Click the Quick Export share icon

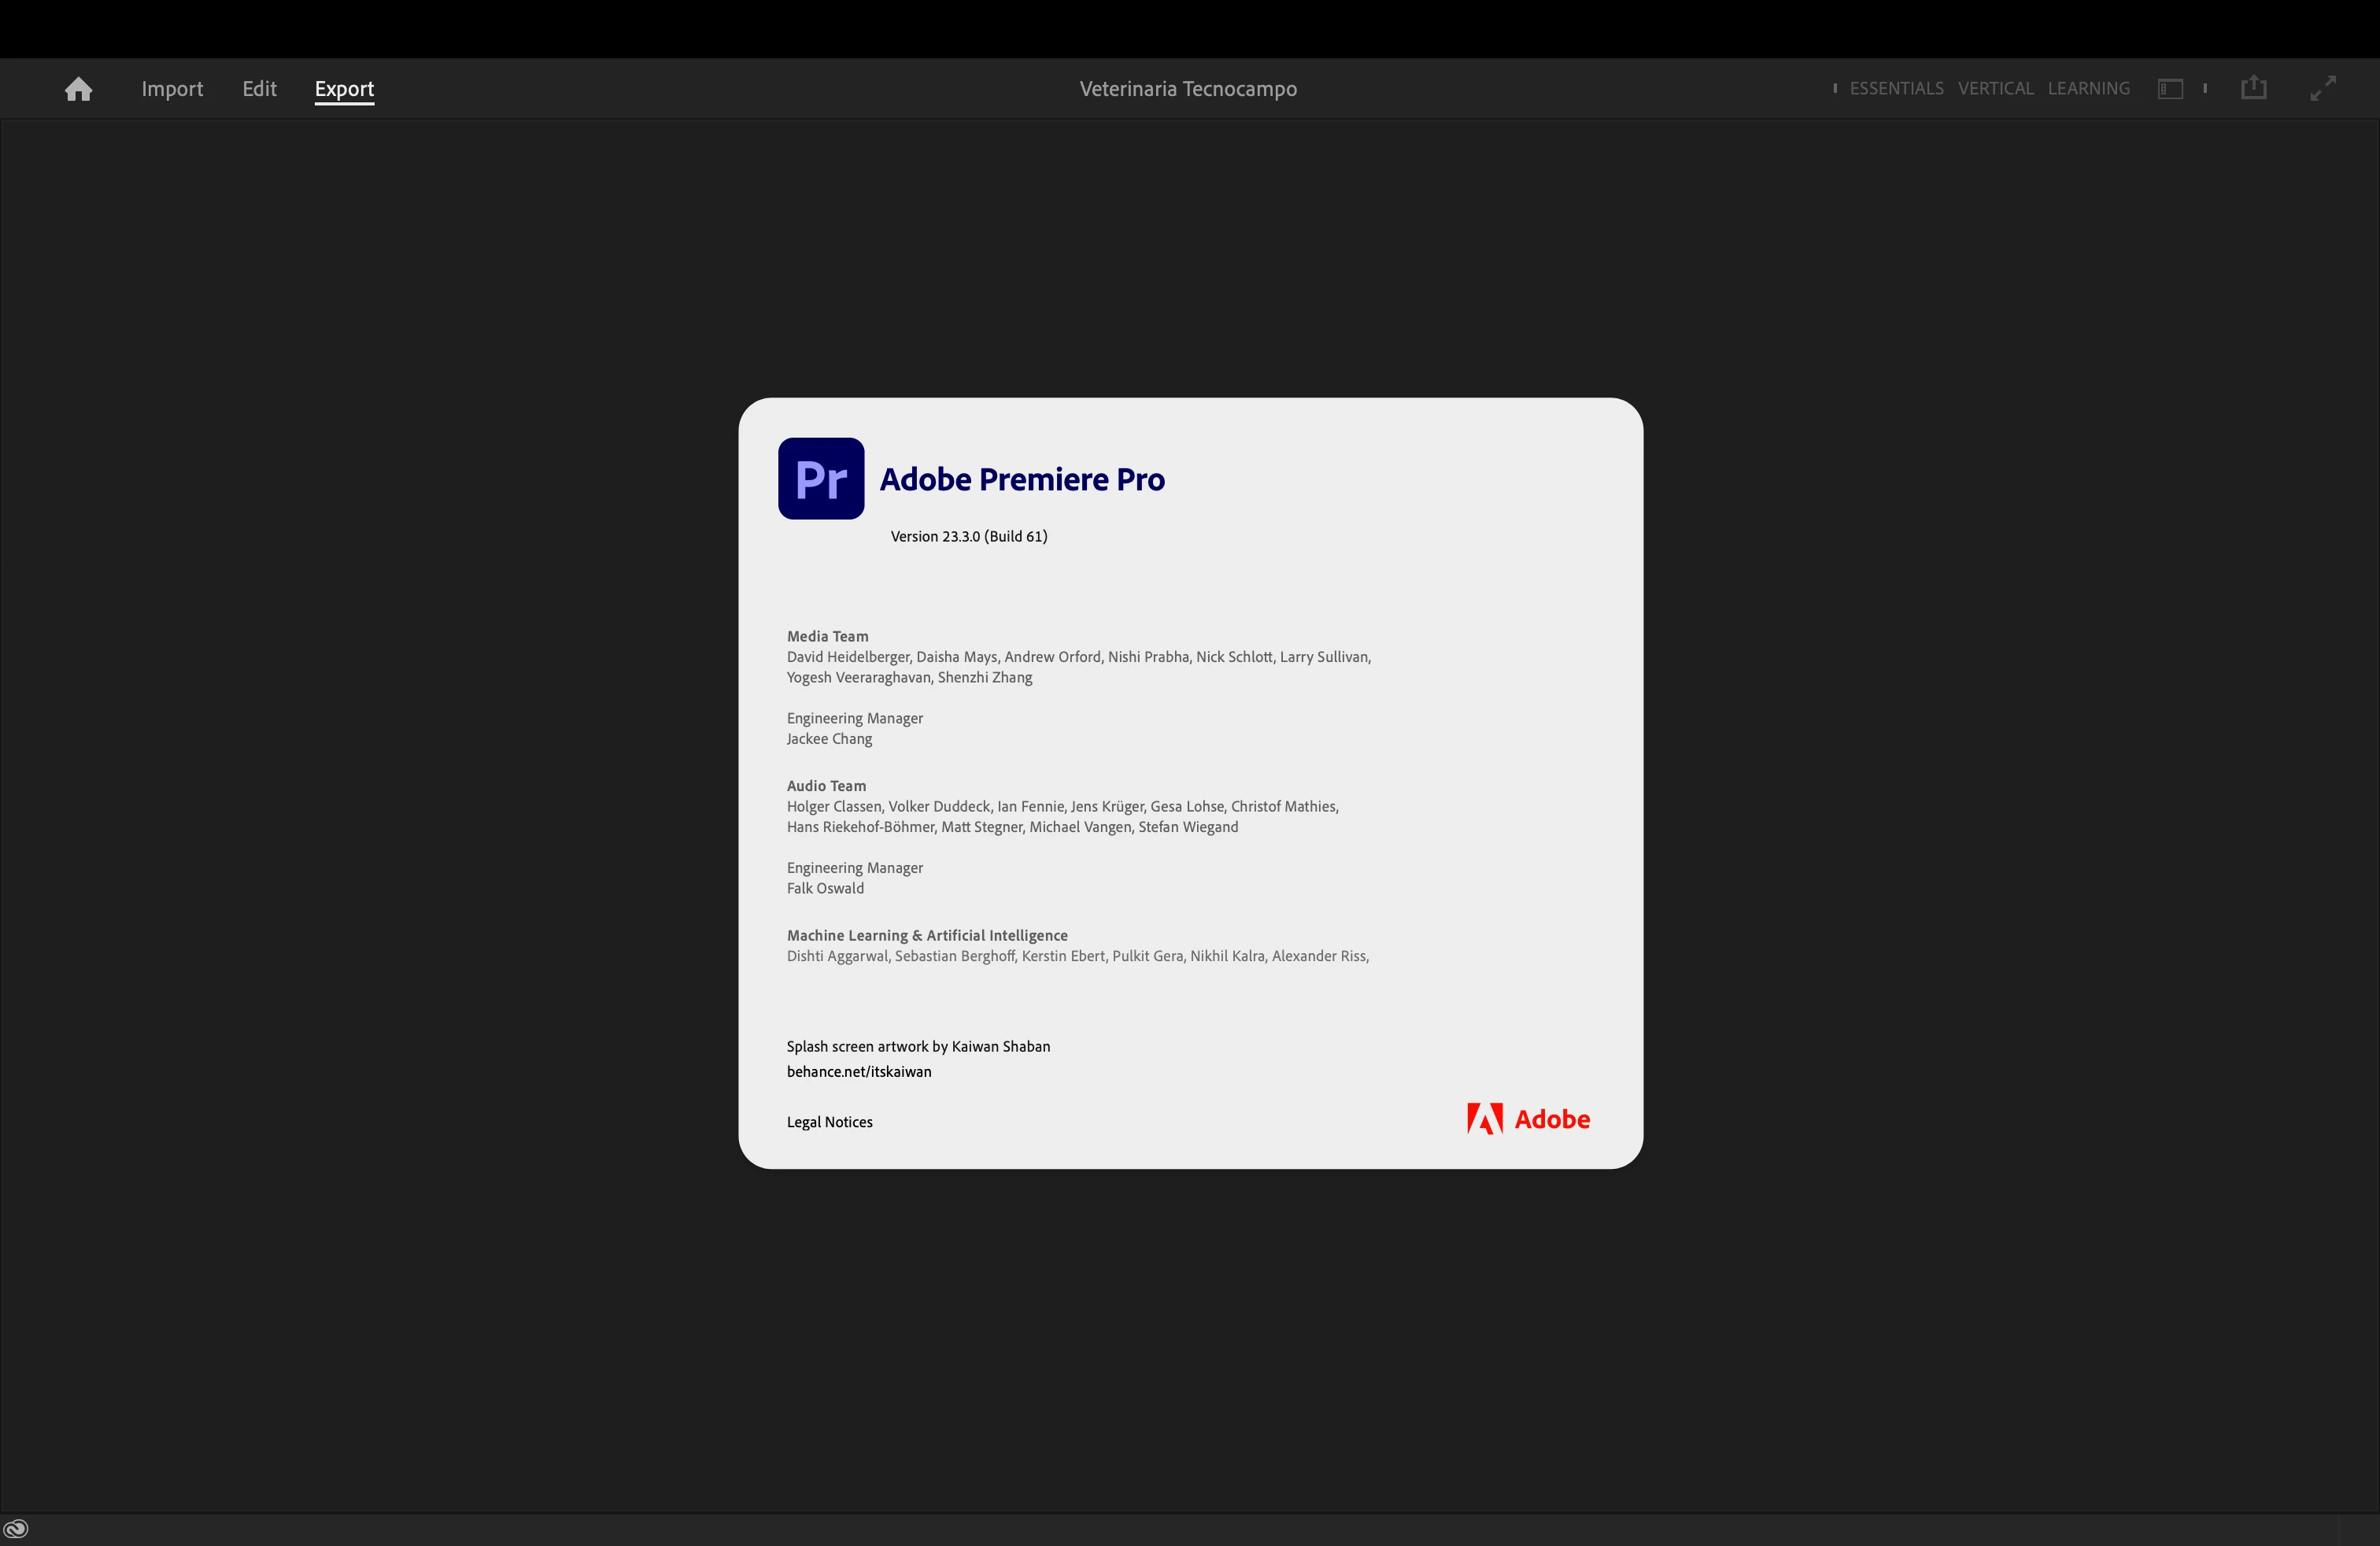tap(2253, 88)
